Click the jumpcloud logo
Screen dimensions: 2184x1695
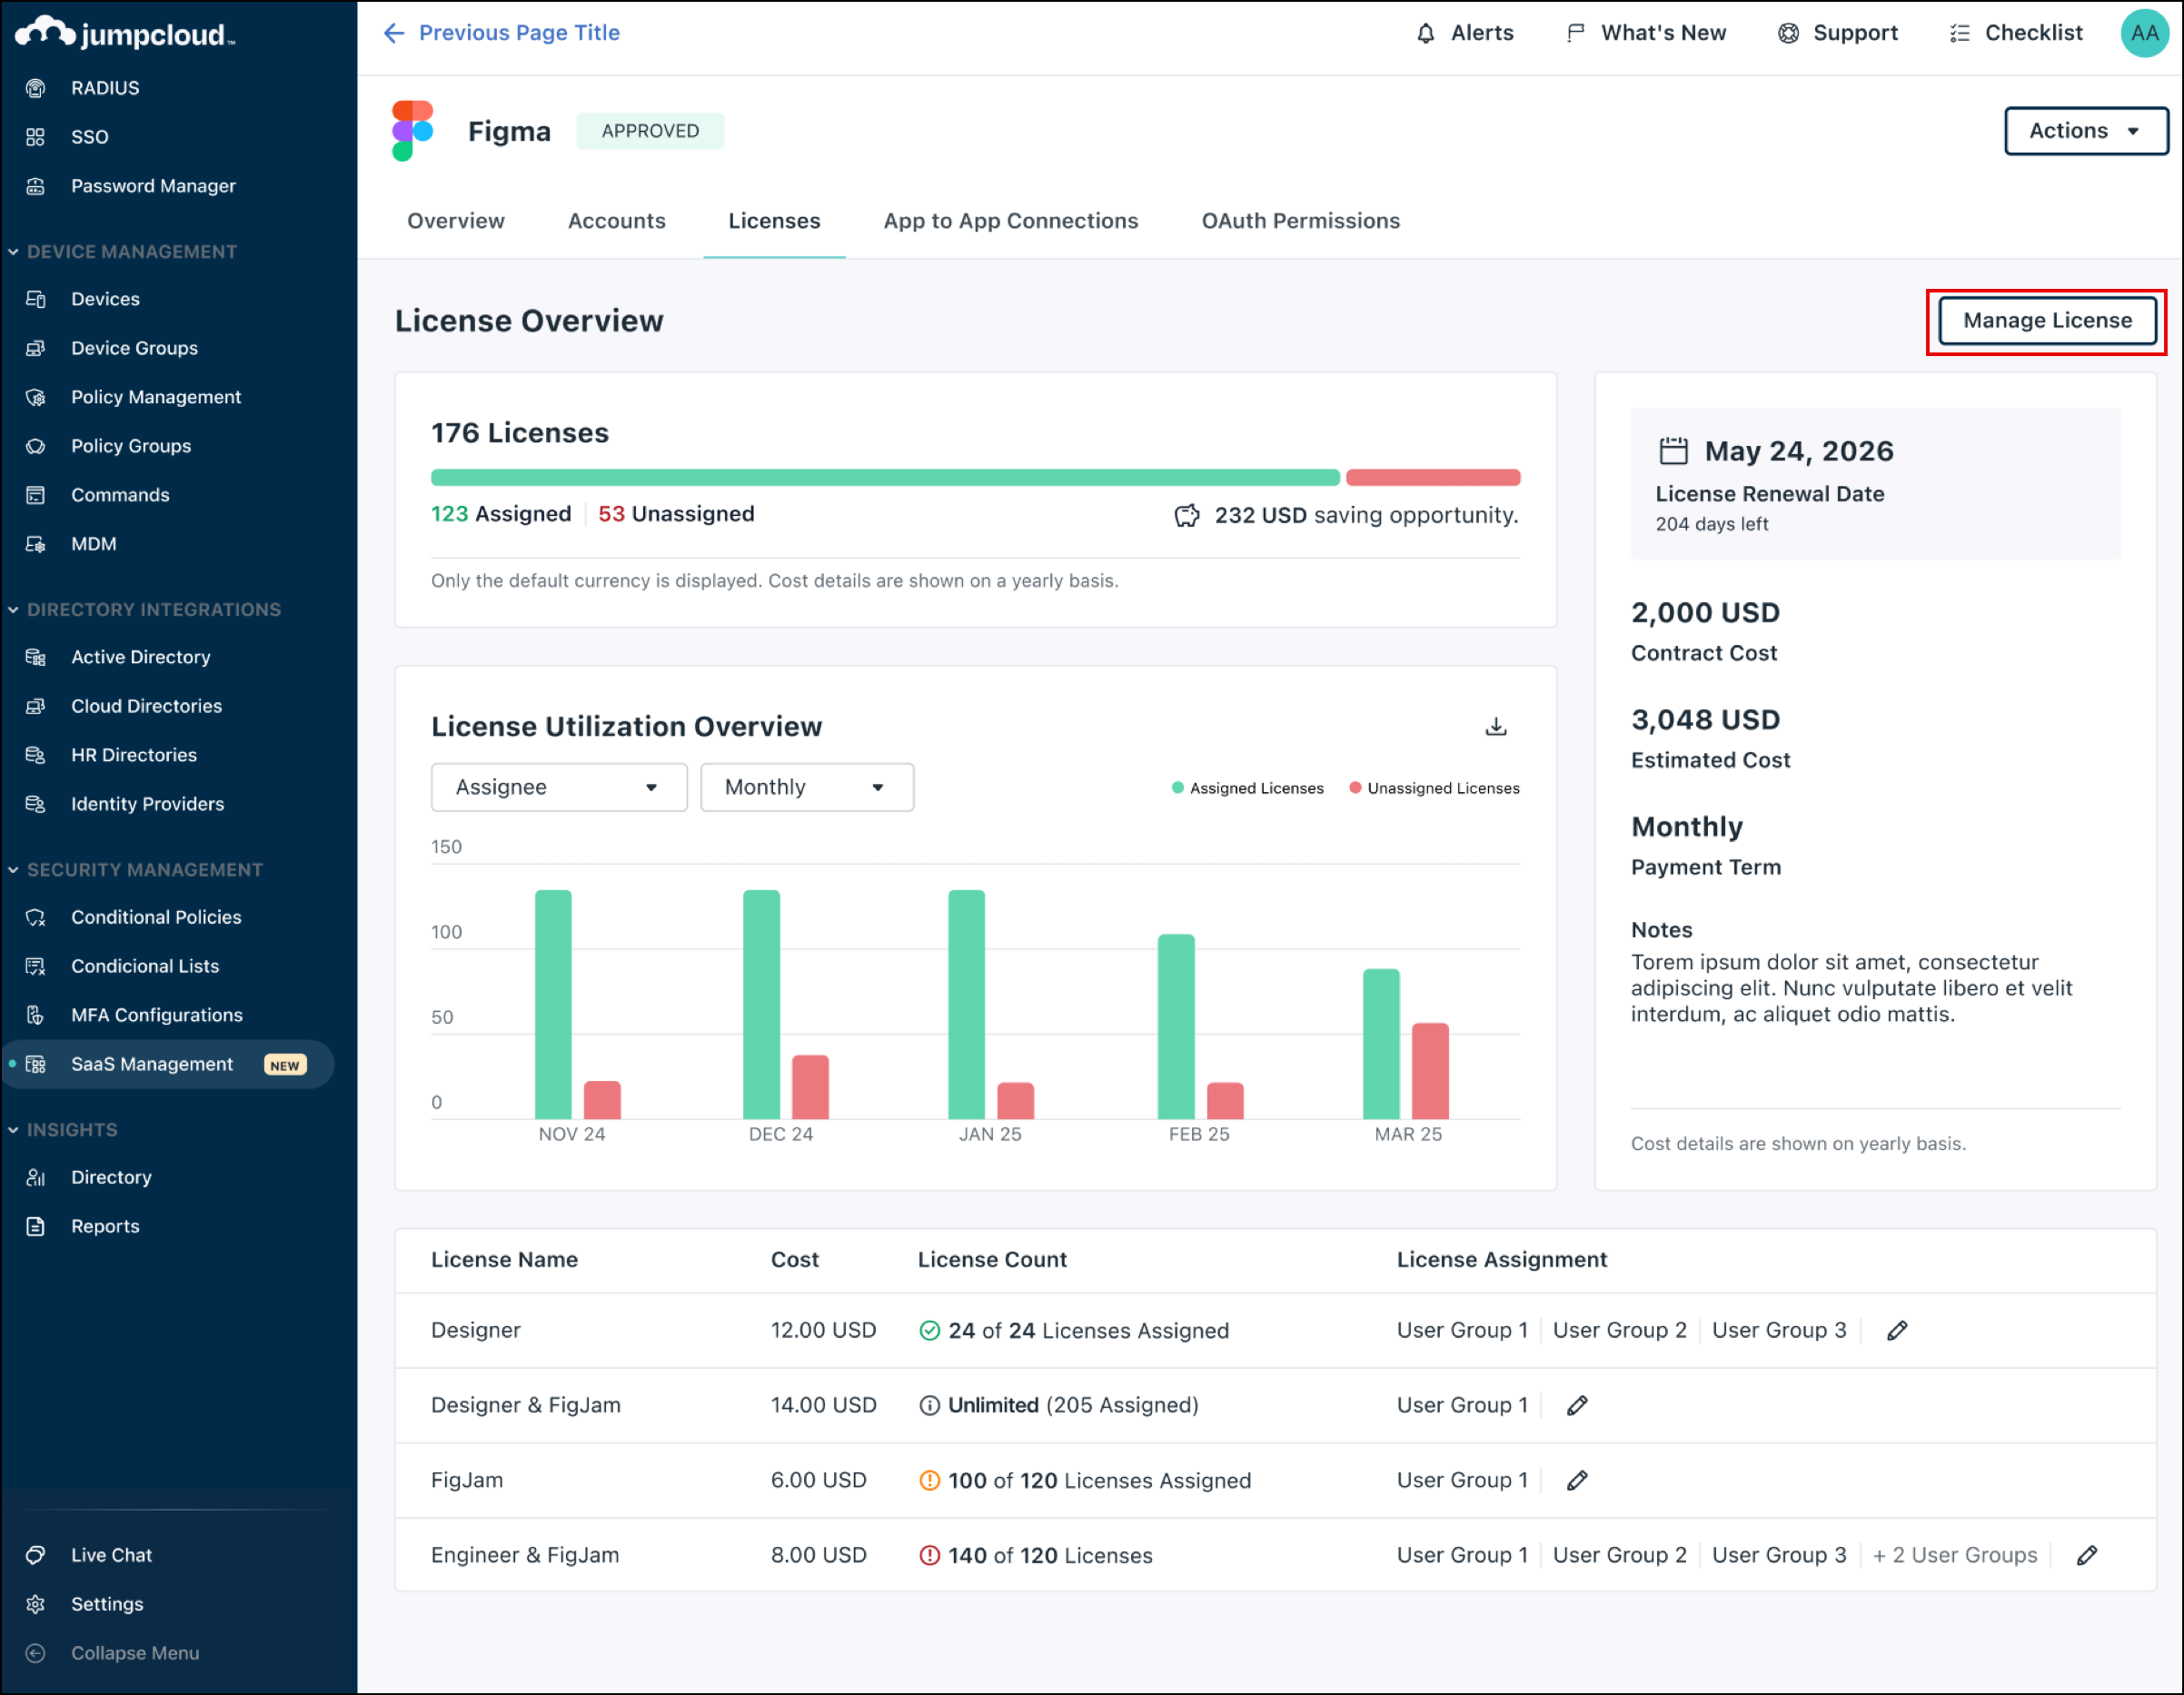[x=125, y=34]
